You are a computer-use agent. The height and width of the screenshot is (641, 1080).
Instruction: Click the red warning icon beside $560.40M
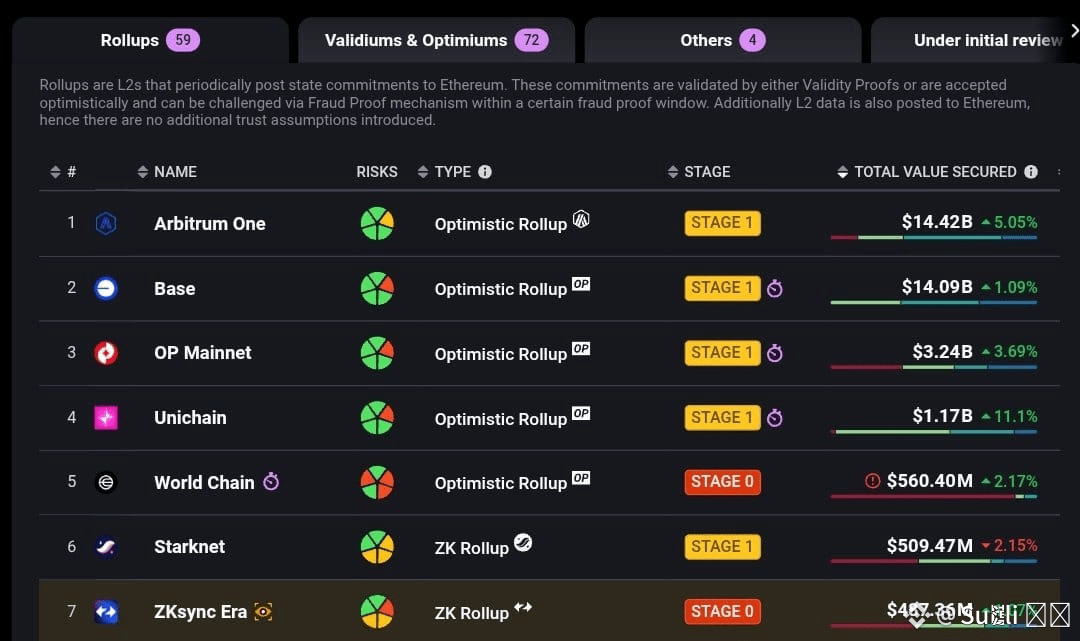tap(872, 481)
